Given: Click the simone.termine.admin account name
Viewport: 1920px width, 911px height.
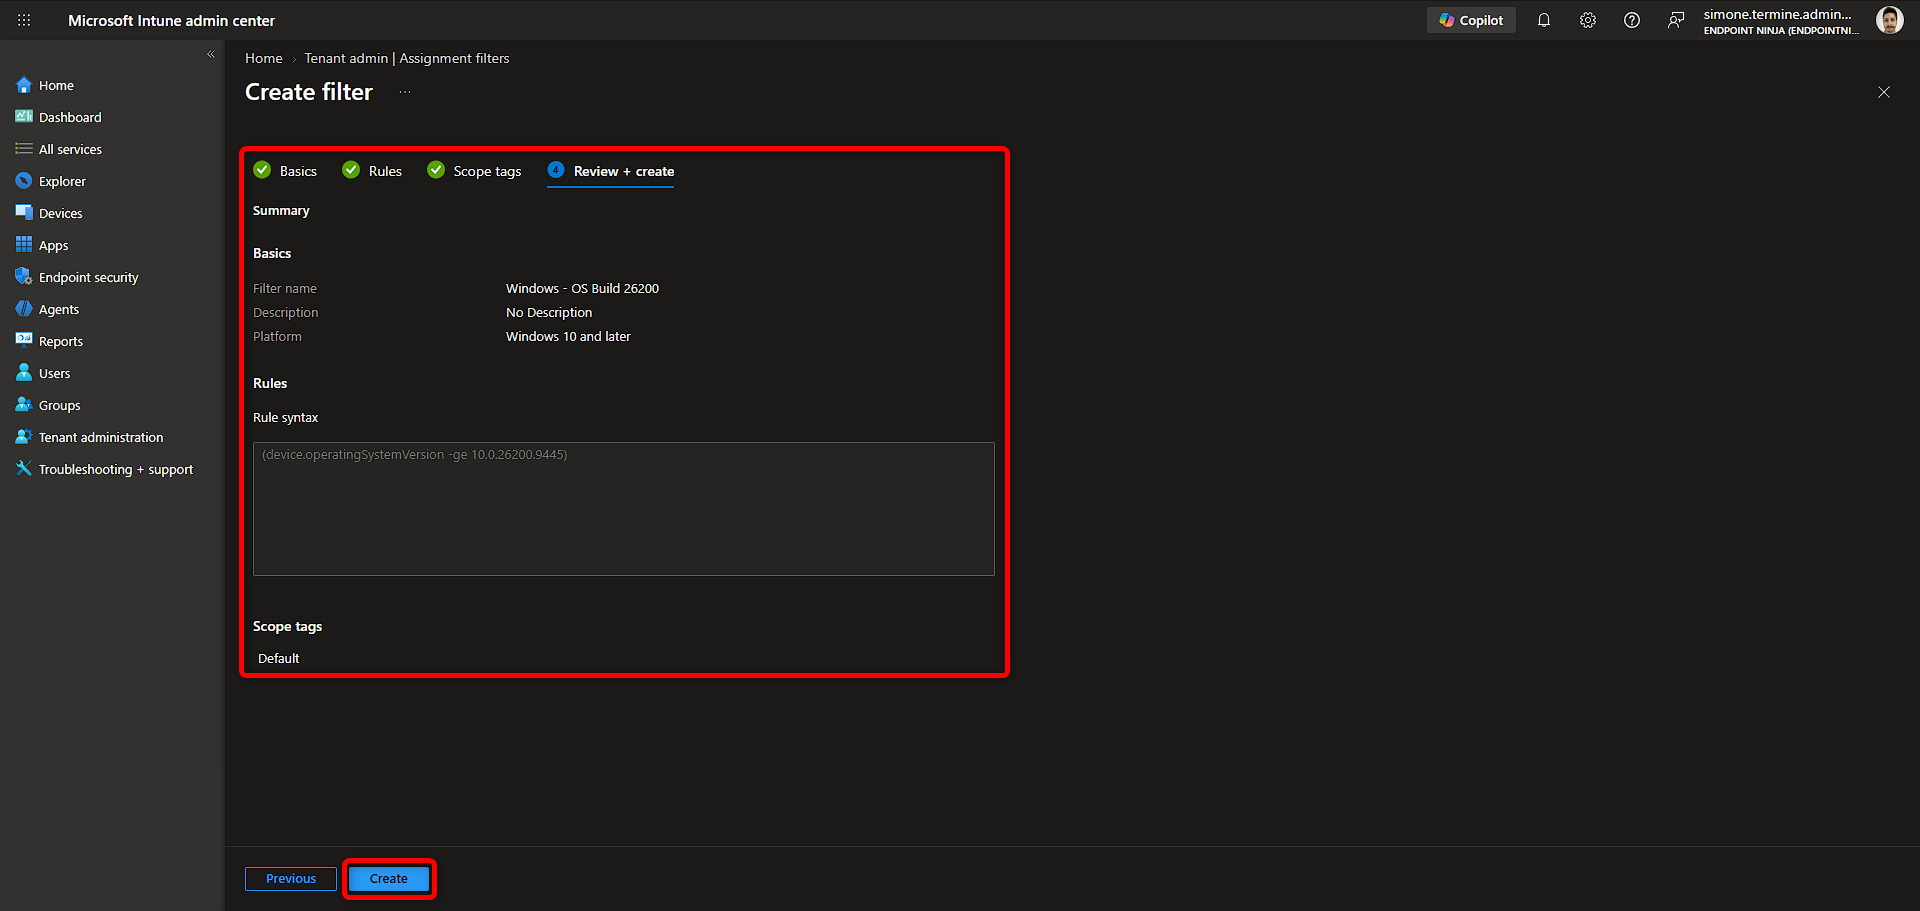Looking at the screenshot, I should (x=1778, y=14).
